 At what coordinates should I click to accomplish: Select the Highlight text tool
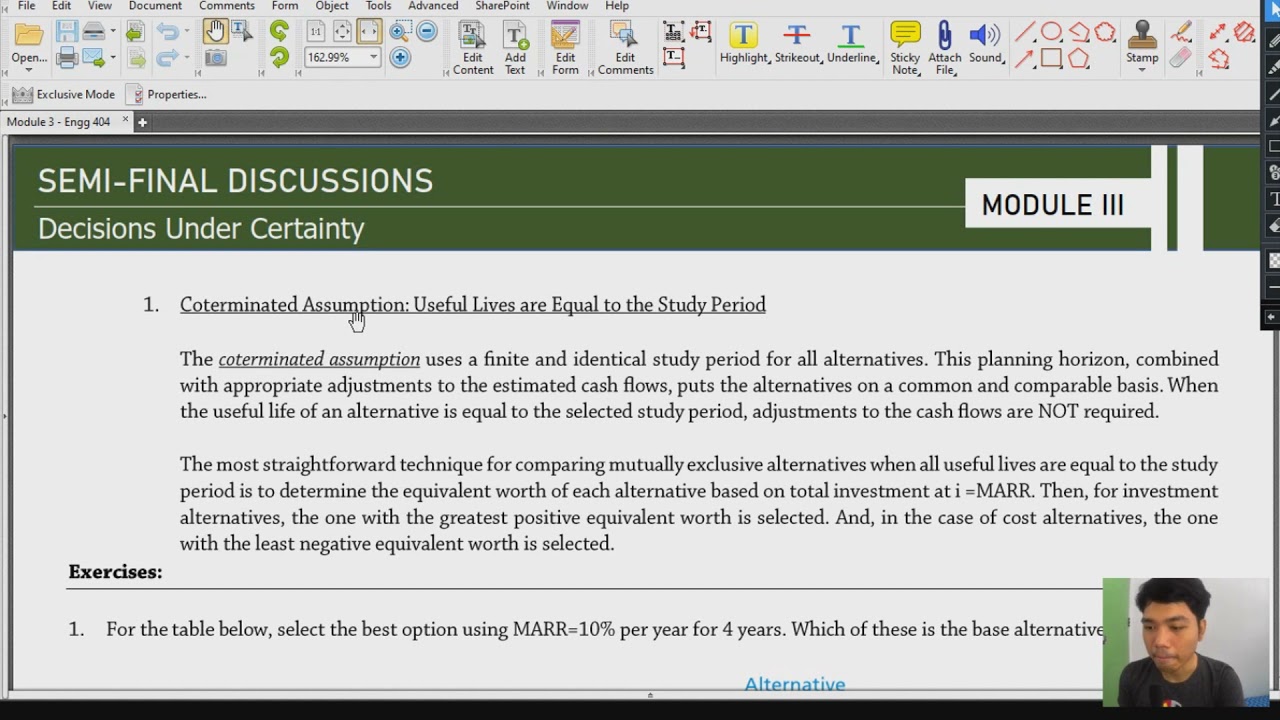[744, 44]
